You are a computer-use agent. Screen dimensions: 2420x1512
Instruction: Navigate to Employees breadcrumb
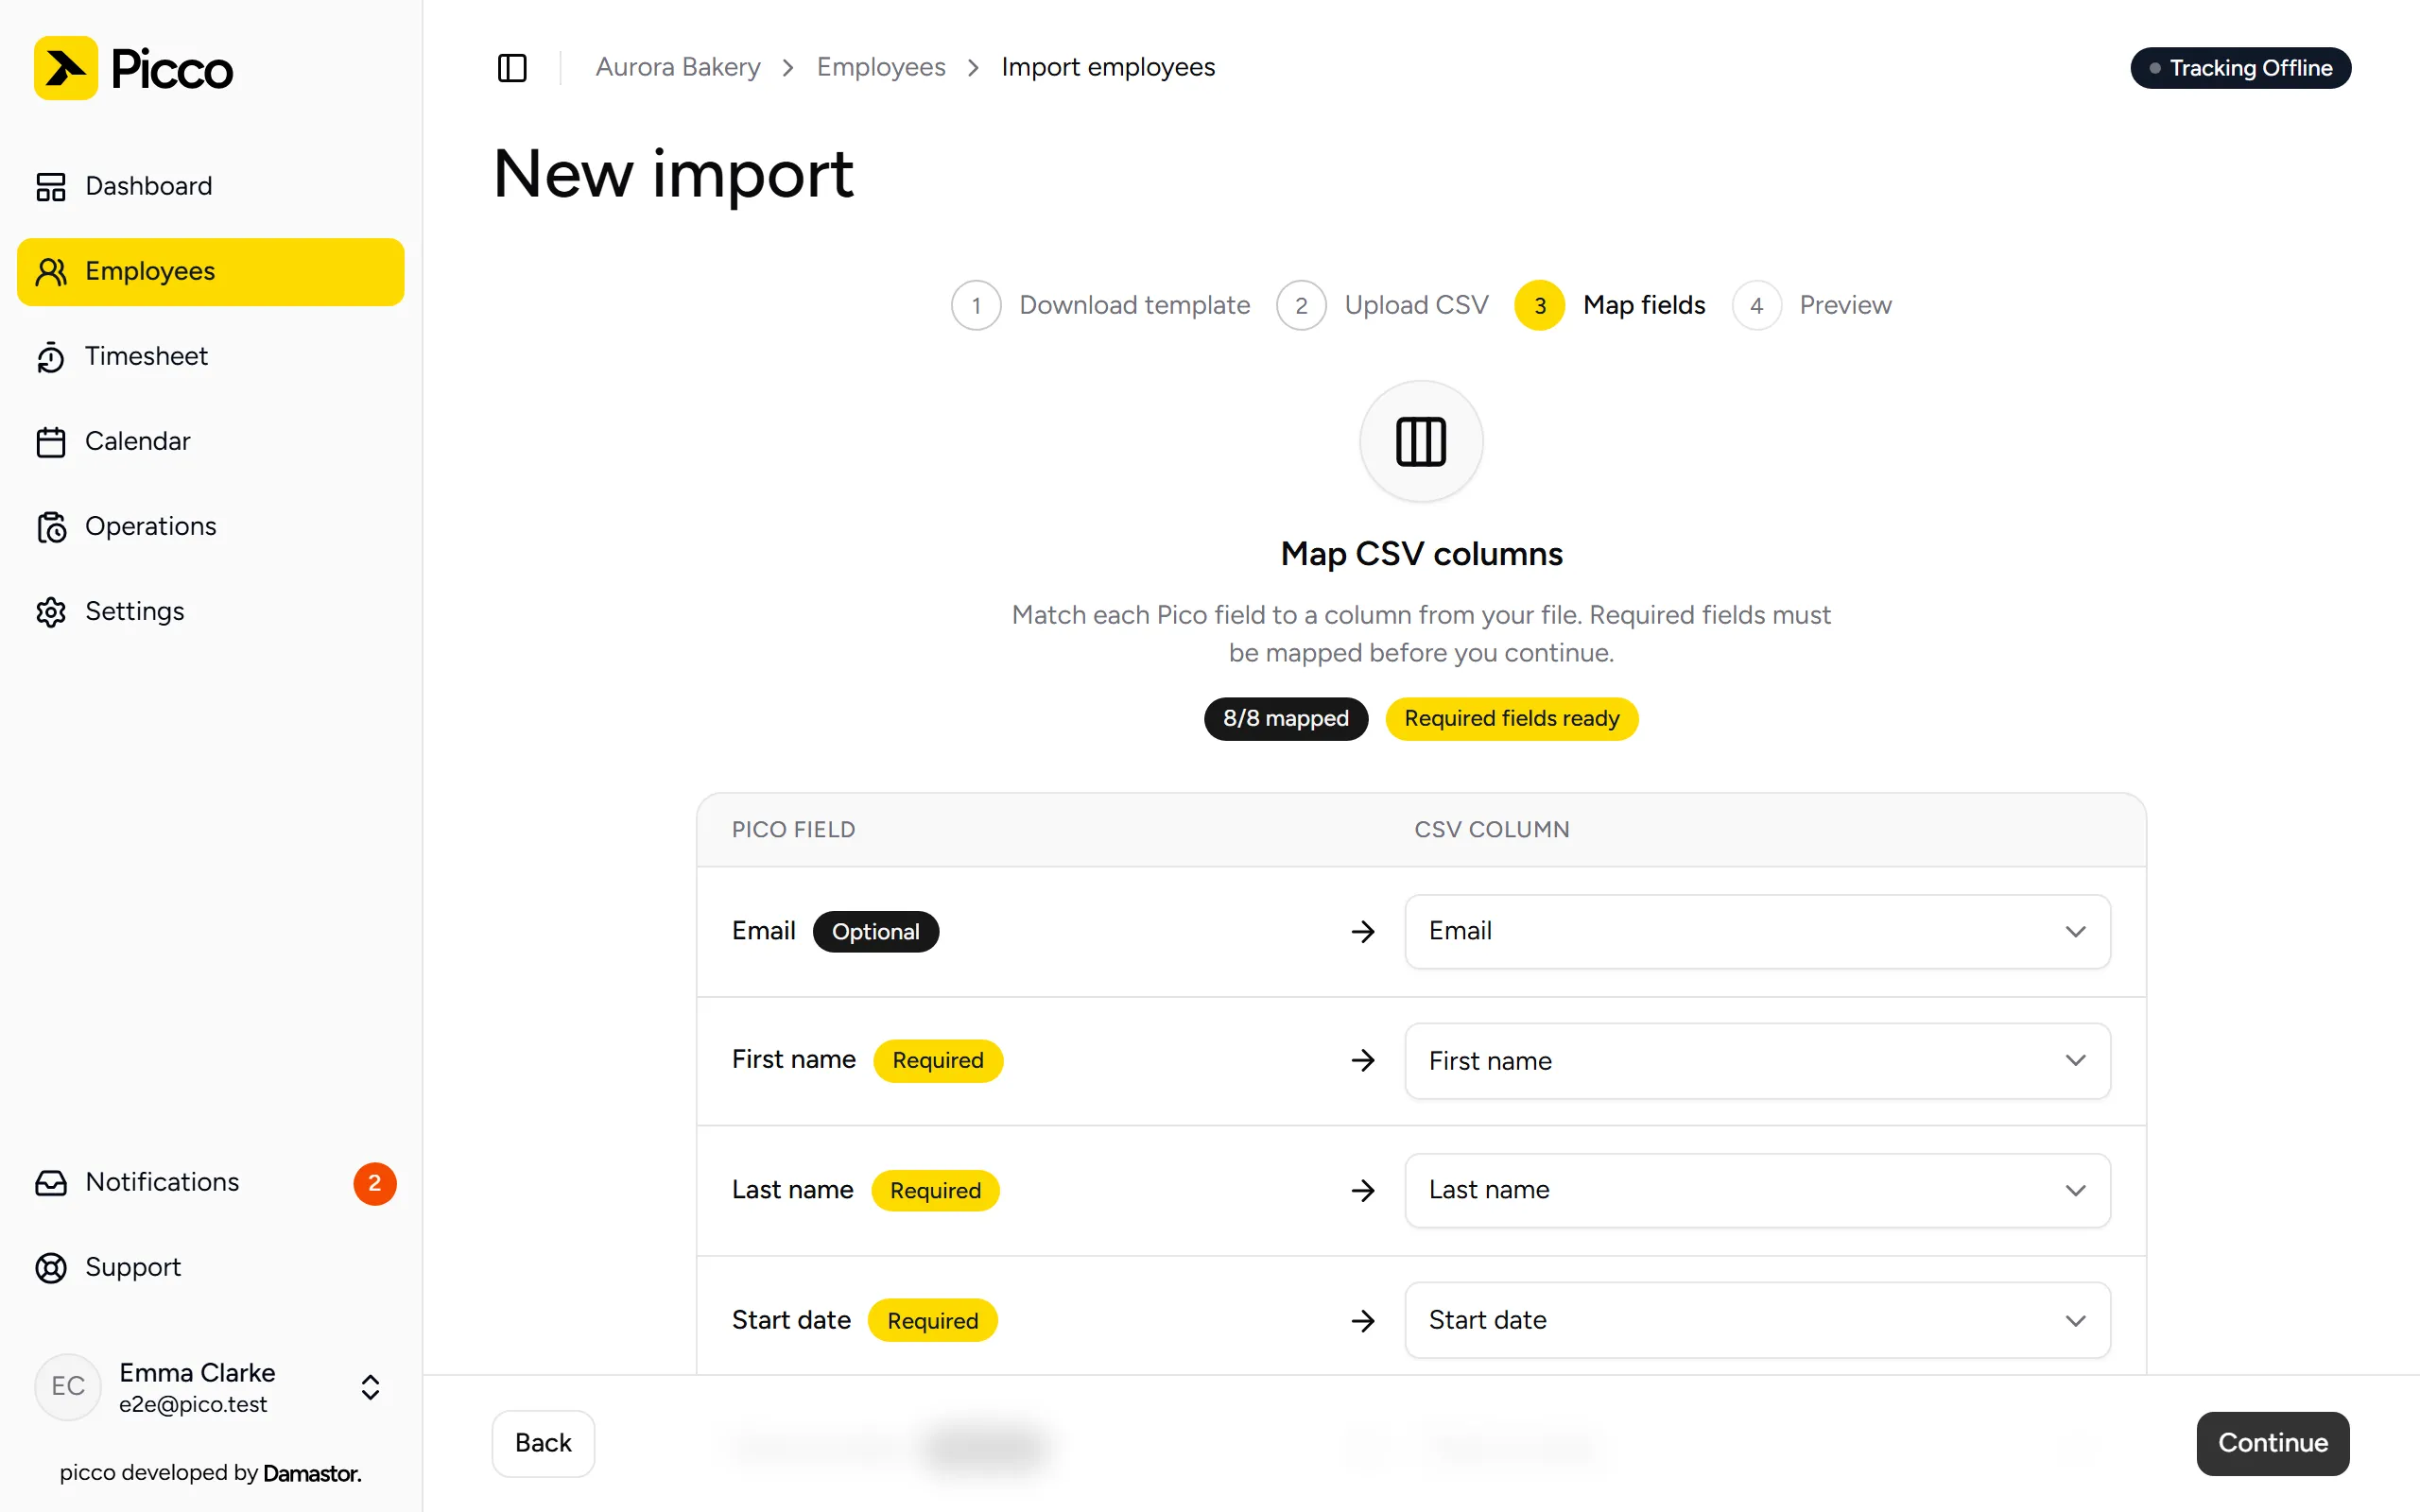pyautogui.click(x=881, y=67)
